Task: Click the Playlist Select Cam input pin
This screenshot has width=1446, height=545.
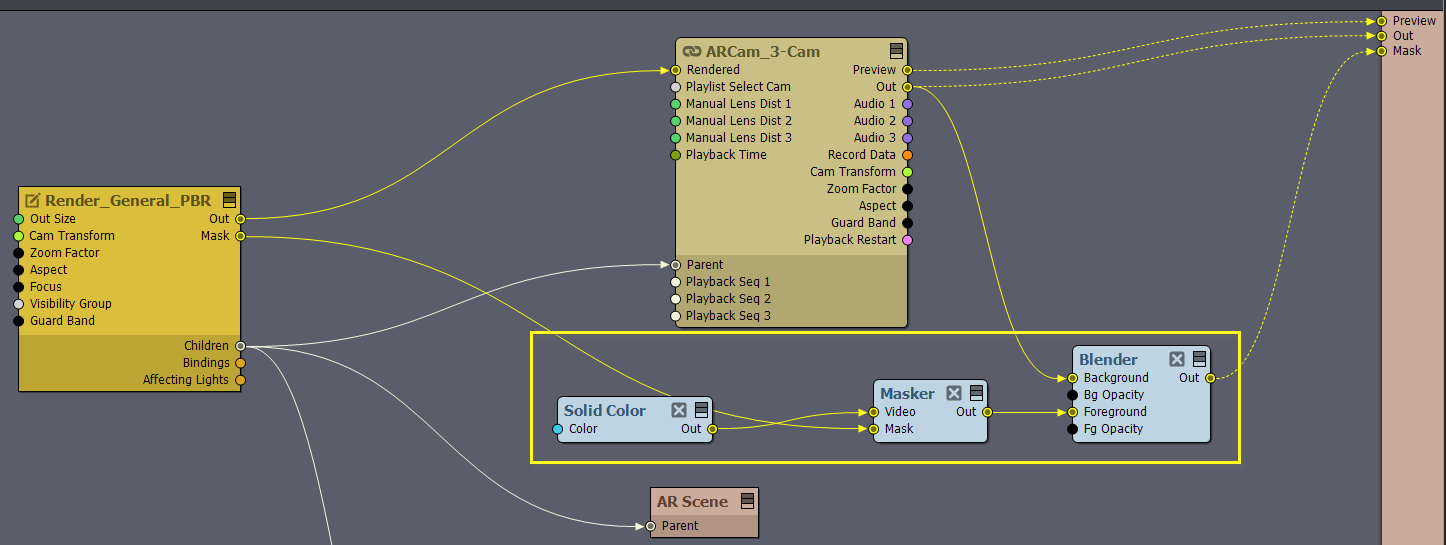Action: click(x=676, y=87)
